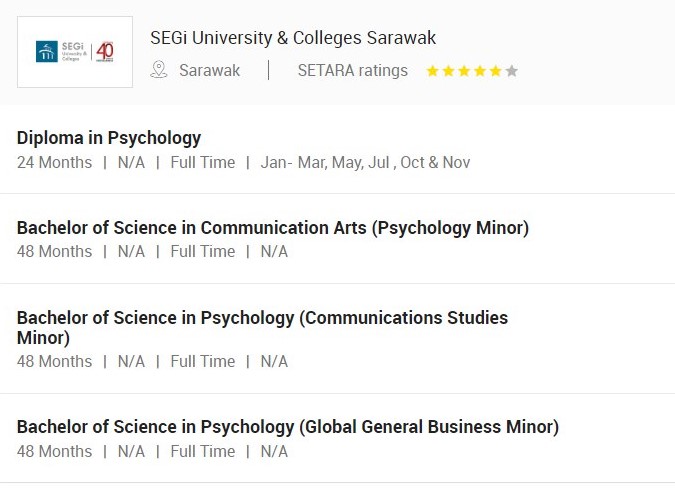Click the red 40 anniversary emblem in logo
The width and height of the screenshot is (675, 490).
(x=103, y=52)
